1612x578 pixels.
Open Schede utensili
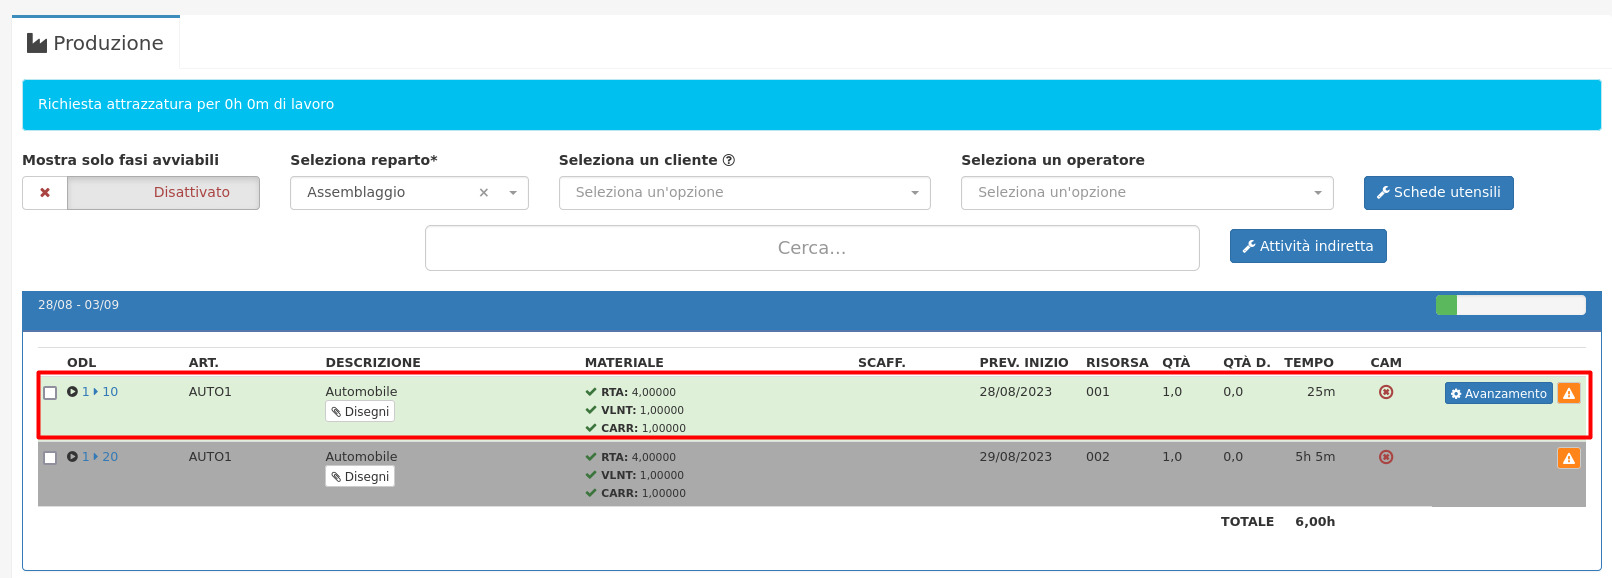(1438, 193)
